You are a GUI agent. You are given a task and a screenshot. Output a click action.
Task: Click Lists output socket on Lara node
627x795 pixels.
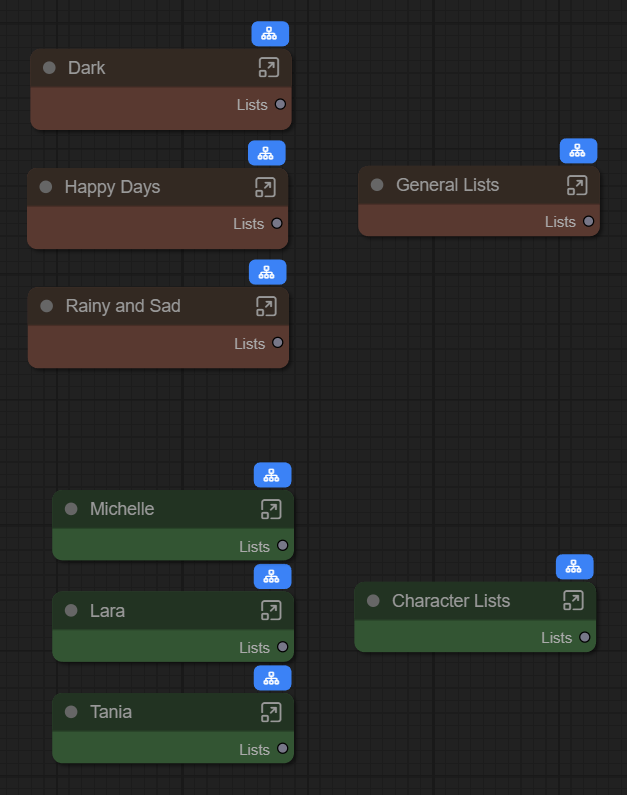(282, 647)
